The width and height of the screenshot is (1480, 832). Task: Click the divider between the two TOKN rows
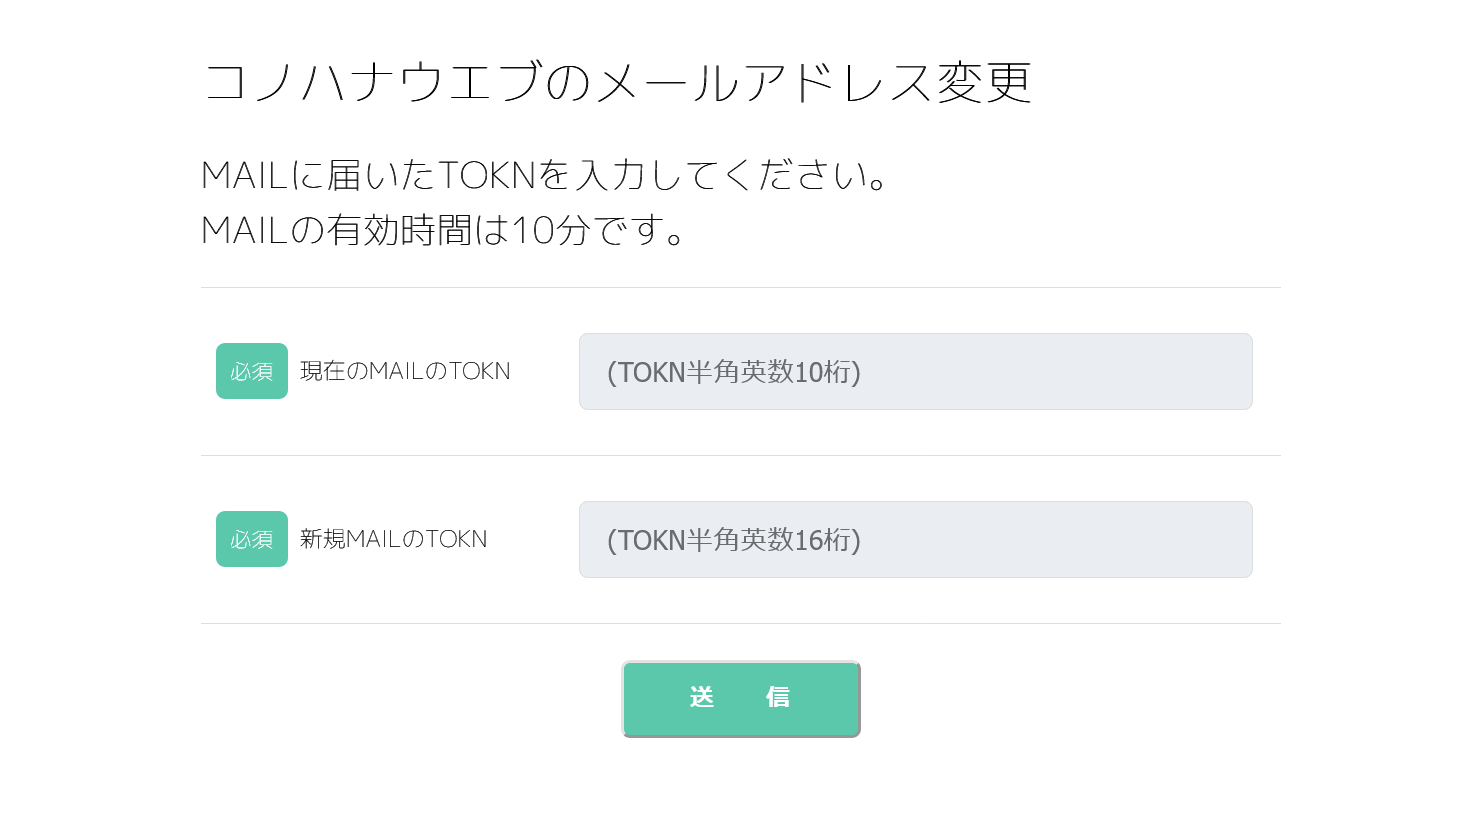740,456
